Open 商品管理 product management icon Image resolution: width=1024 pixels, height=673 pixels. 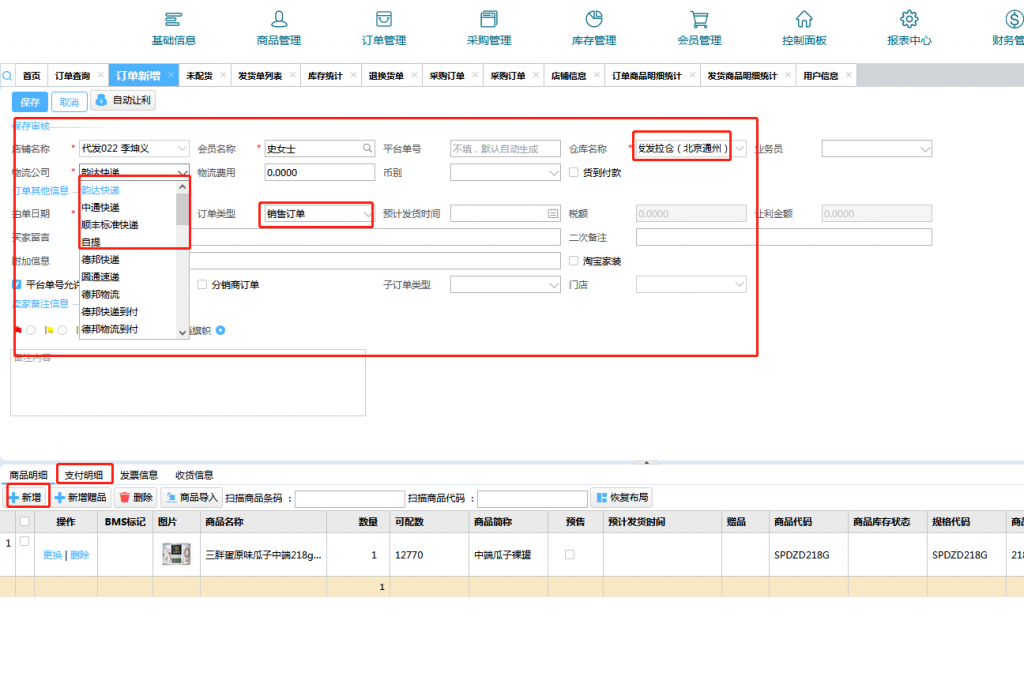[x=279, y=27]
